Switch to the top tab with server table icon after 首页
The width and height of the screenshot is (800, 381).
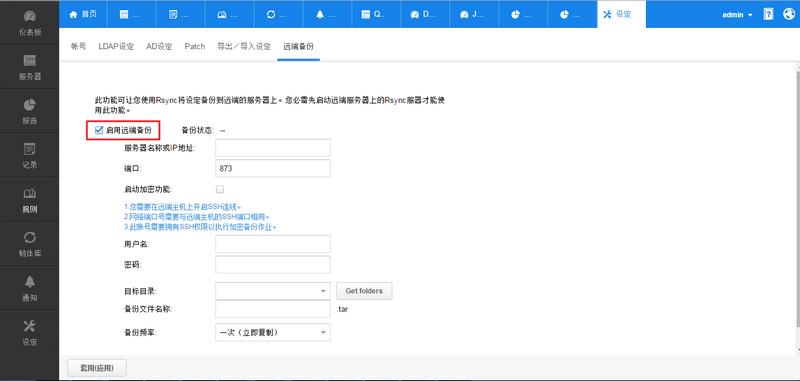(132, 14)
